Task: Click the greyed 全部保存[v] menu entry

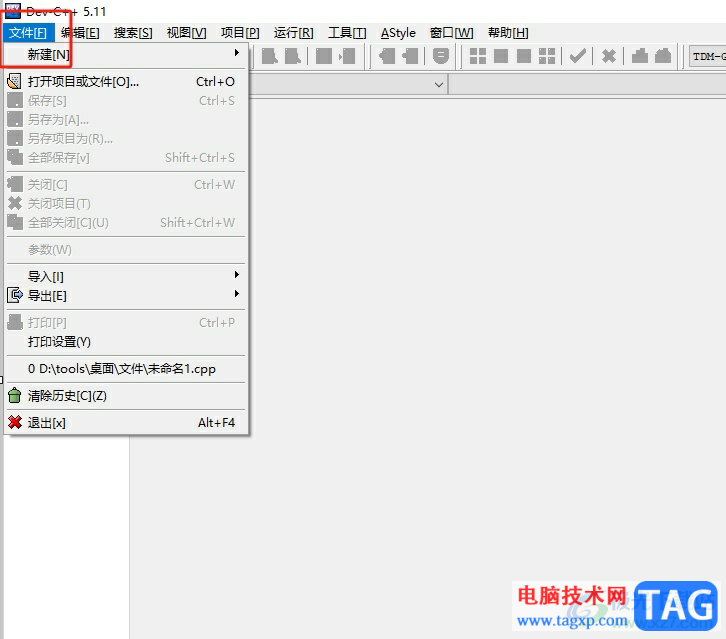Action: pyautogui.click(x=126, y=158)
